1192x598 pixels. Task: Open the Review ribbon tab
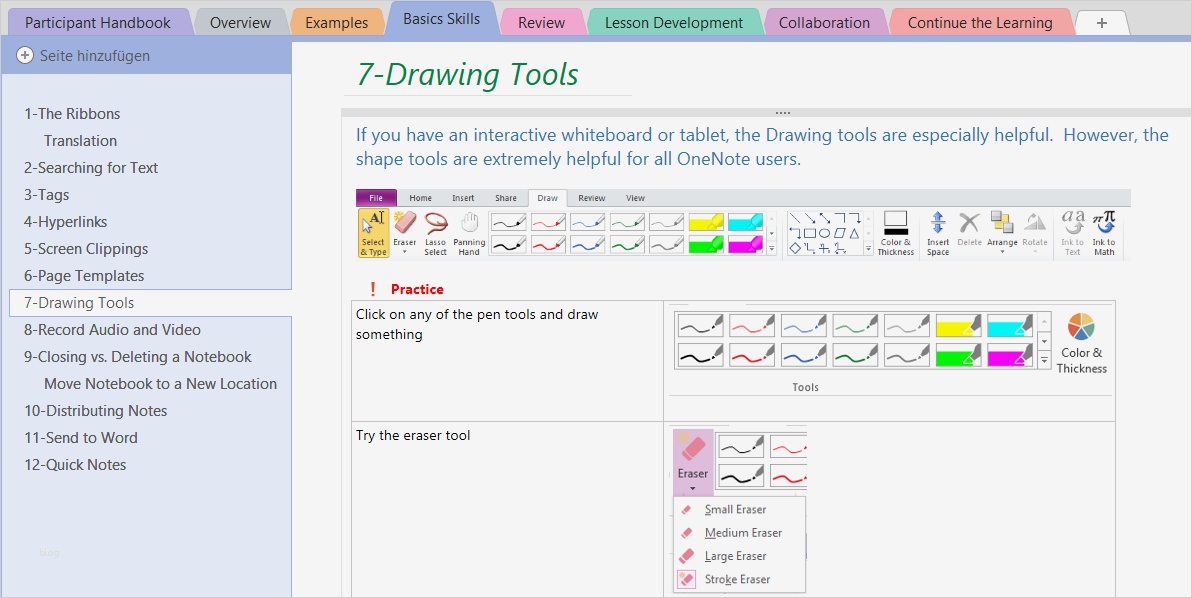tap(592, 198)
